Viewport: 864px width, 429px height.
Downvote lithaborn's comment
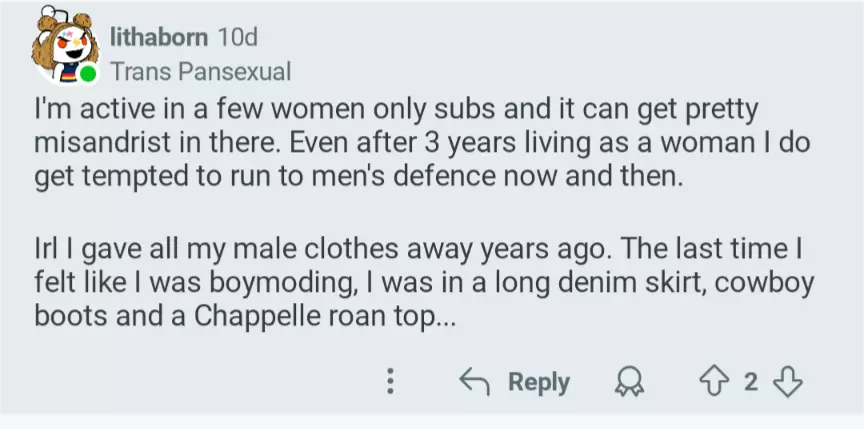coord(790,381)
